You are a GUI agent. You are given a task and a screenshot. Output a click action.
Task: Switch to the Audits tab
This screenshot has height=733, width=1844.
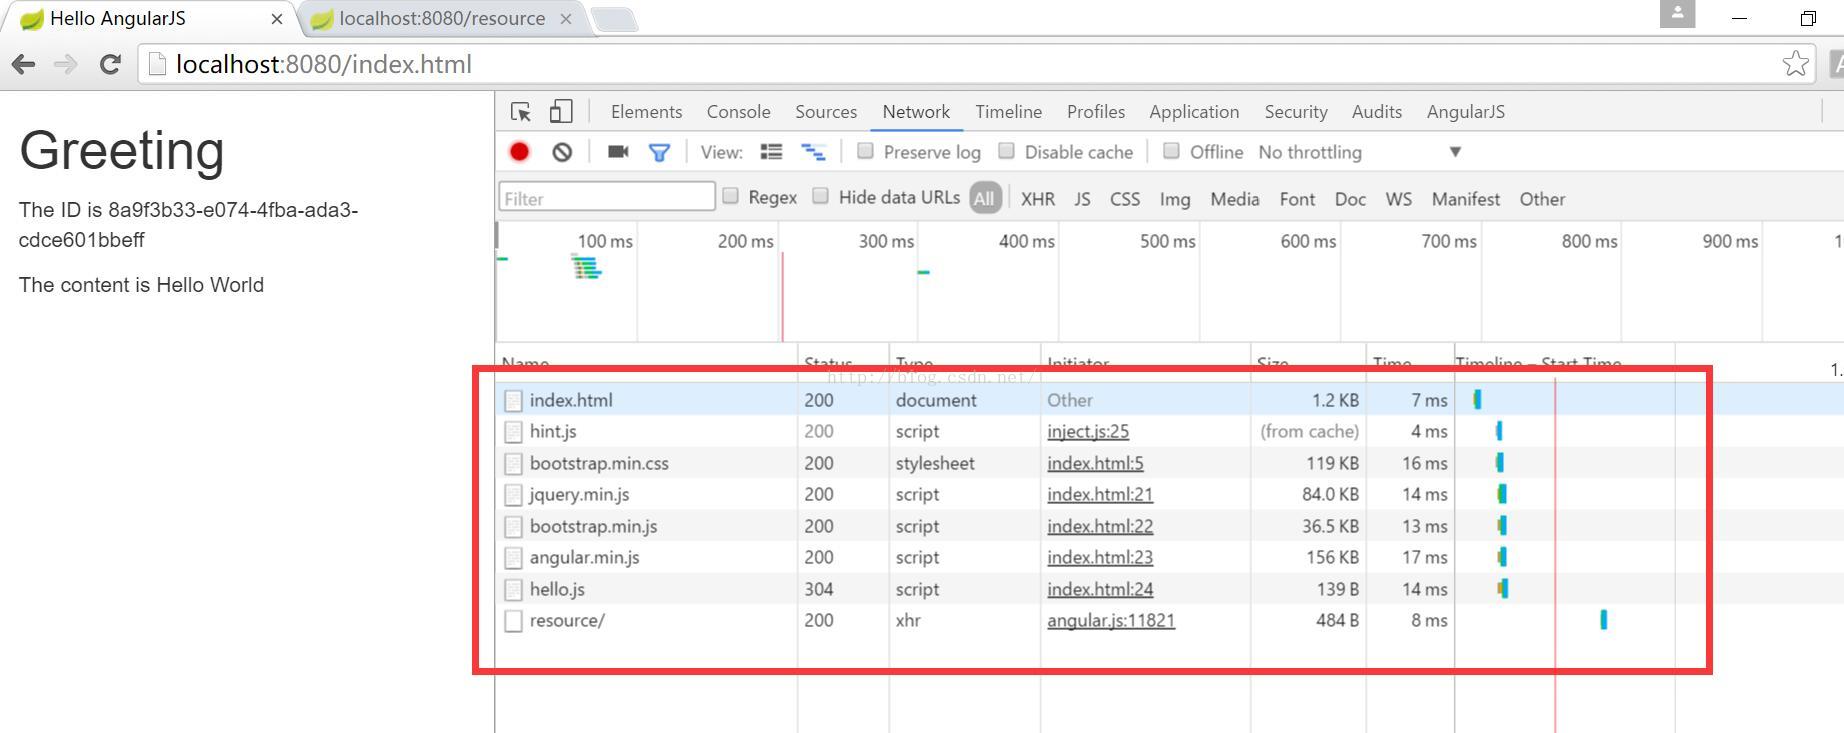(1377, 112)
